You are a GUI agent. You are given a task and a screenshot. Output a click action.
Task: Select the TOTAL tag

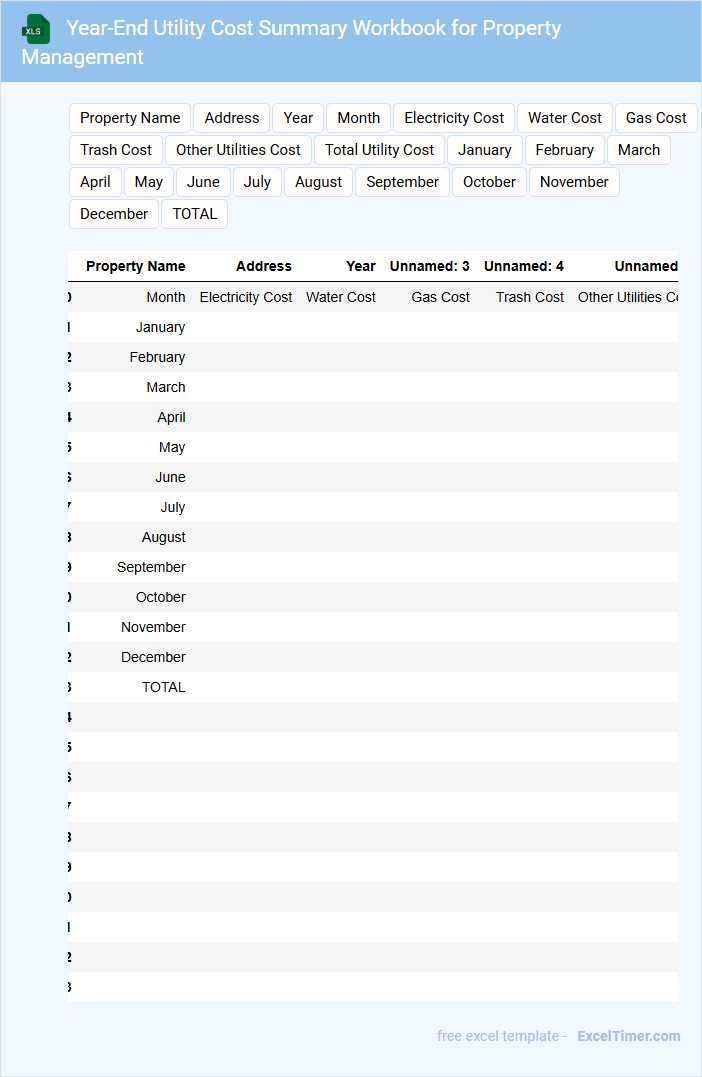pyautogui.click(x=194, y=214)
